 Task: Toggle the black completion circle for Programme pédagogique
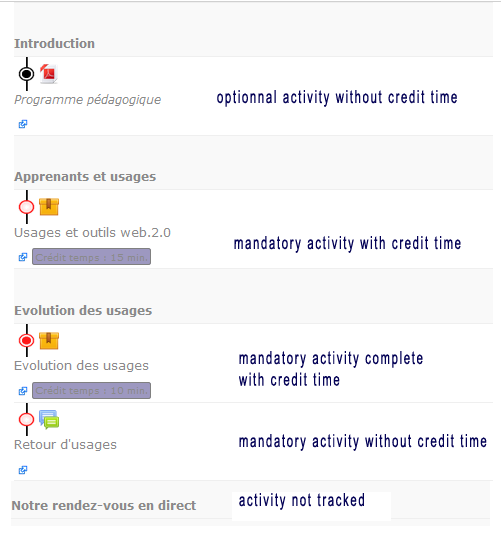pyautogui.click(x=27, y=74)
